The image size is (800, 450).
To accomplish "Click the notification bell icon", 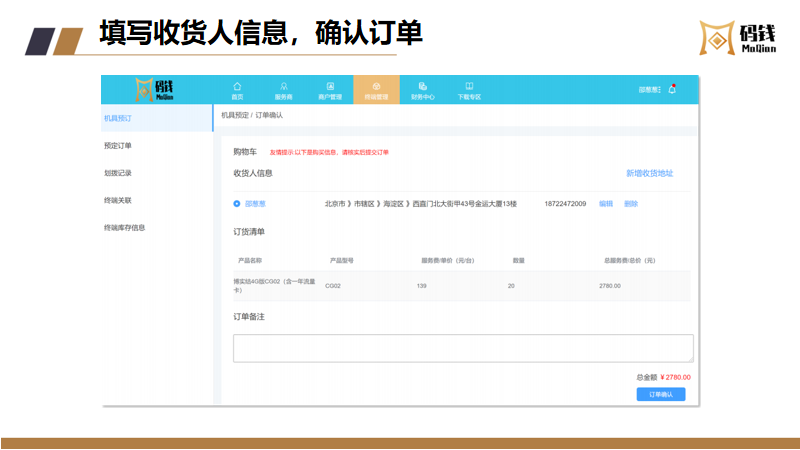I will [x=672, y=89].
